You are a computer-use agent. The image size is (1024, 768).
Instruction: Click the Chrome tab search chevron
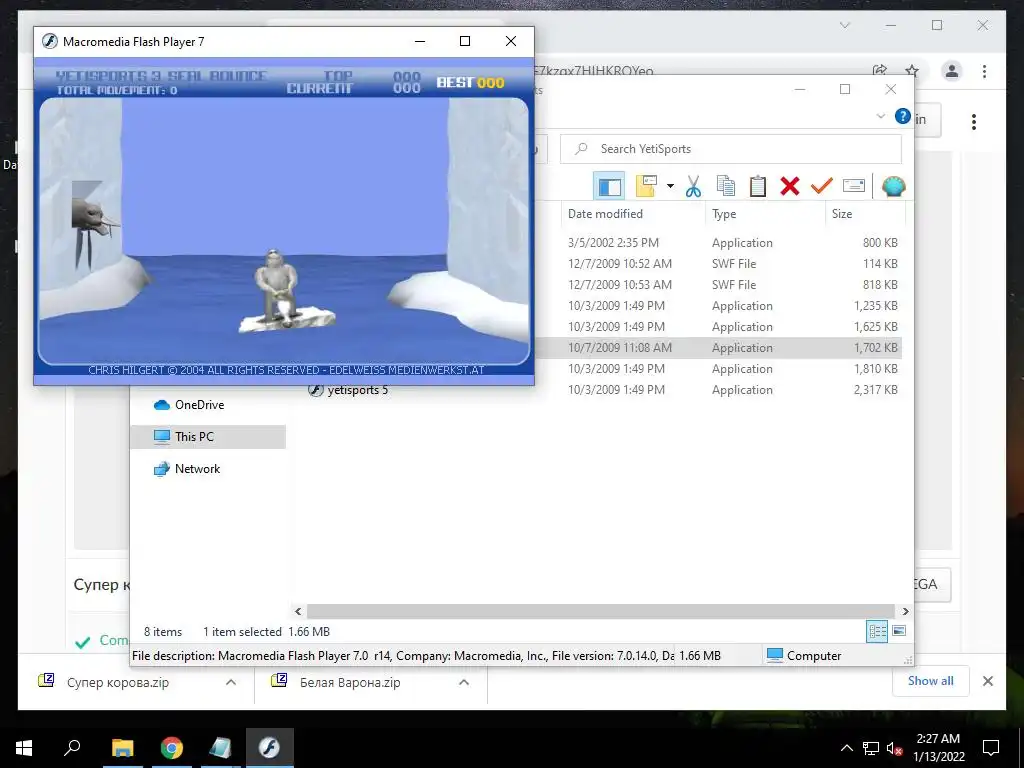point(844,25)
